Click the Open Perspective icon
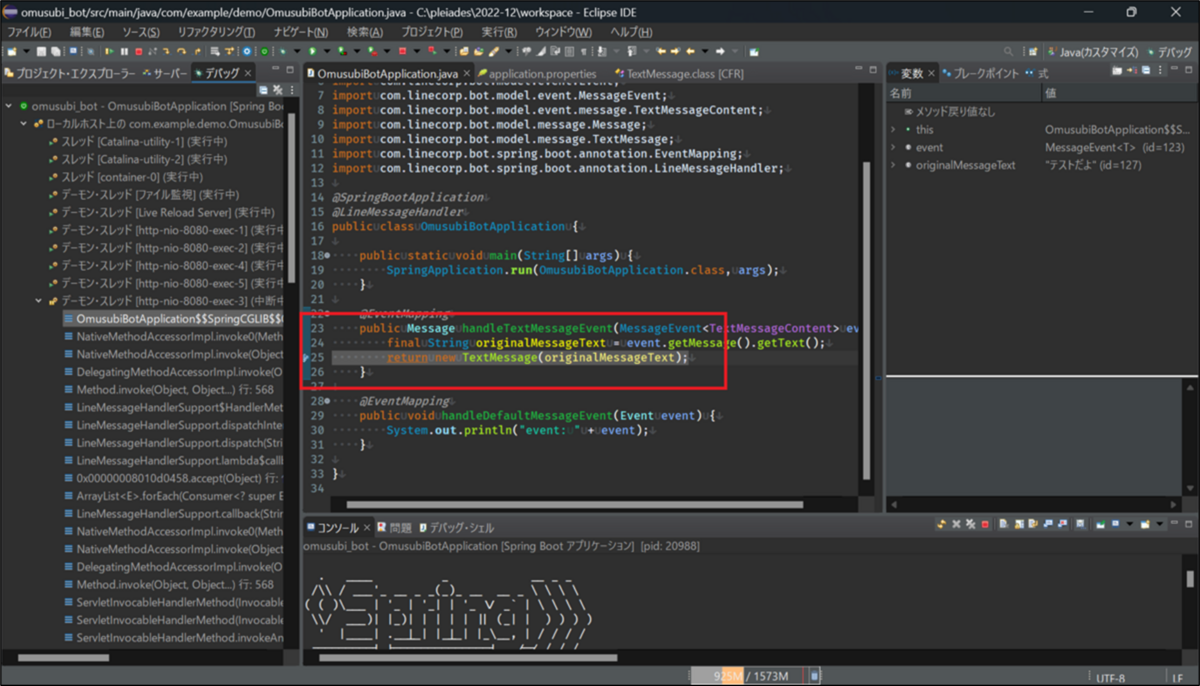 (1033, 50)
